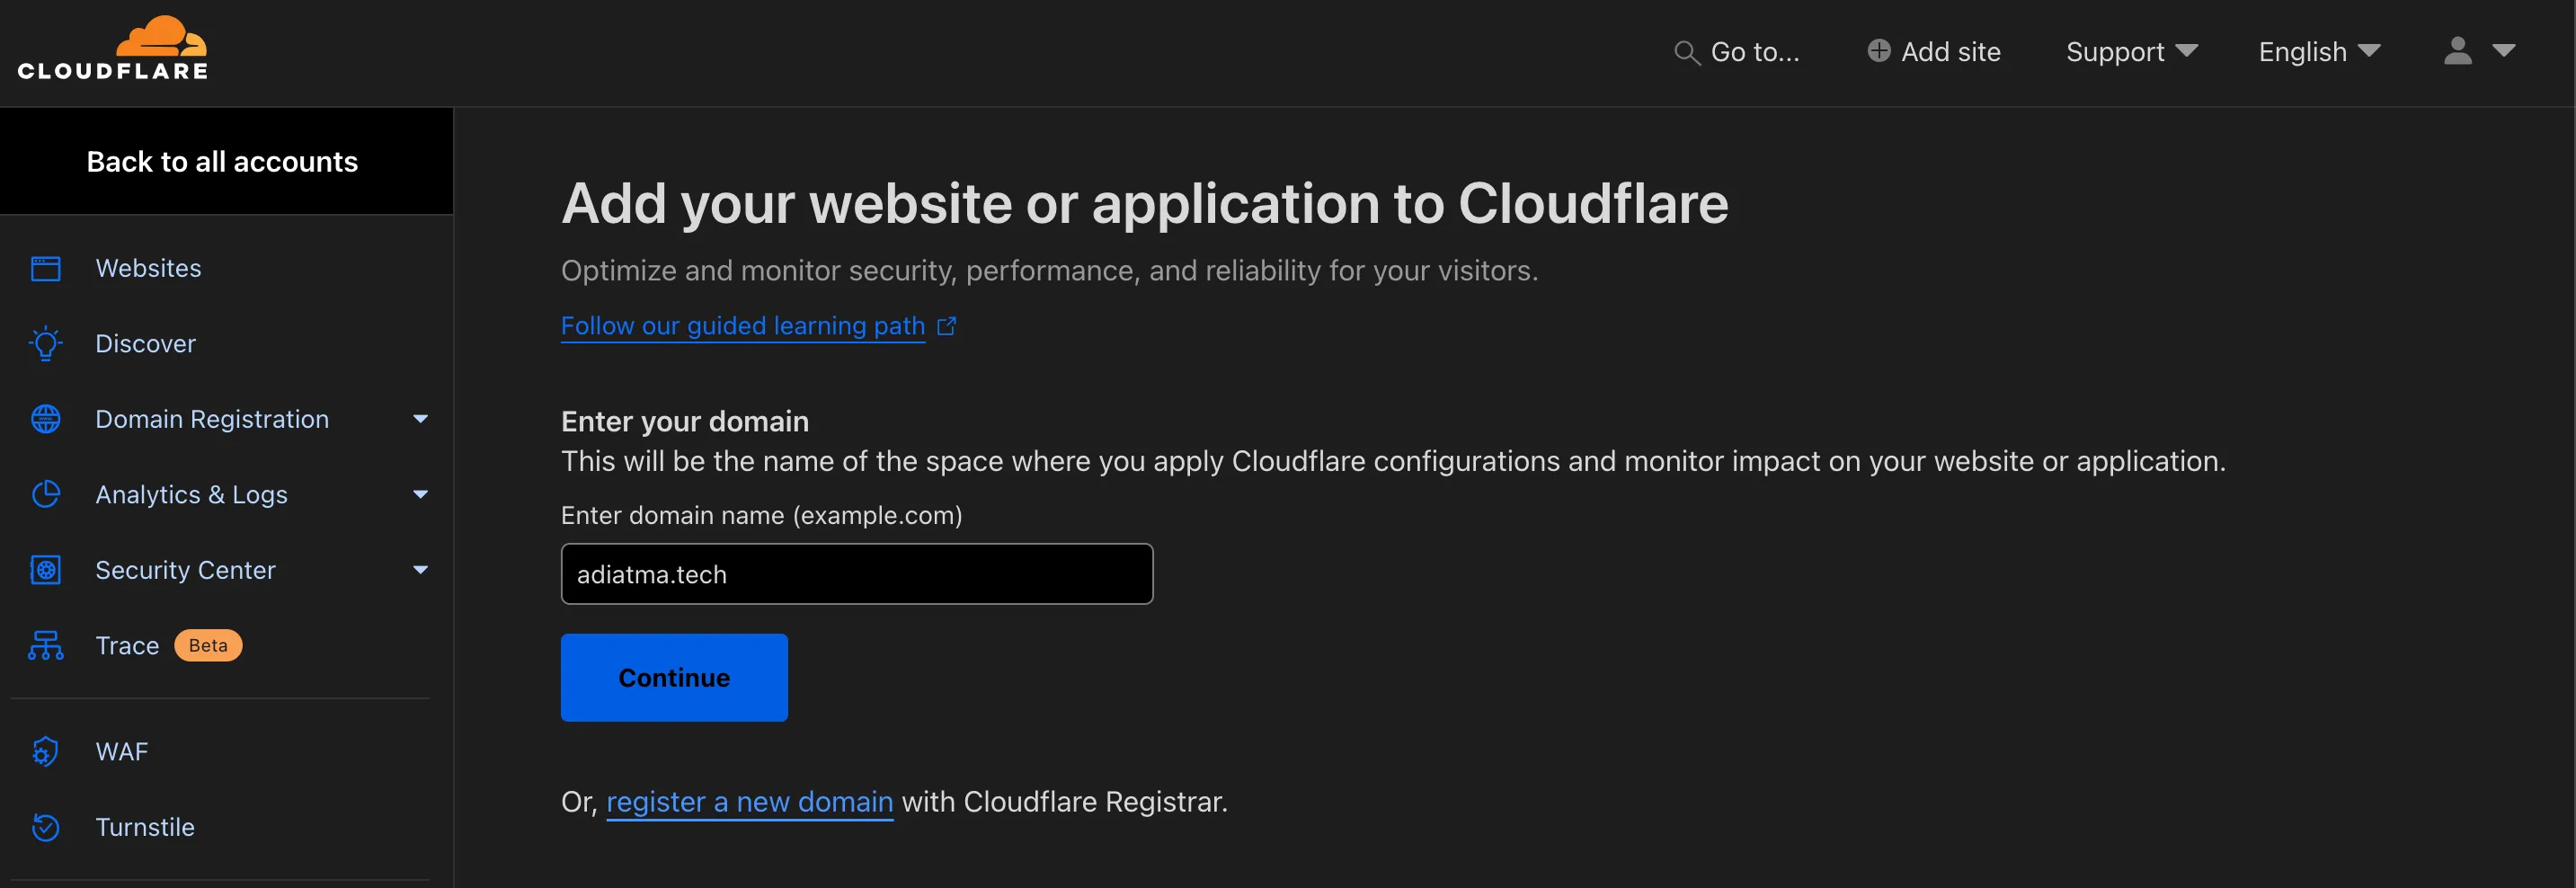
Task: Open the Go to... quick search
Action: 1737,52
